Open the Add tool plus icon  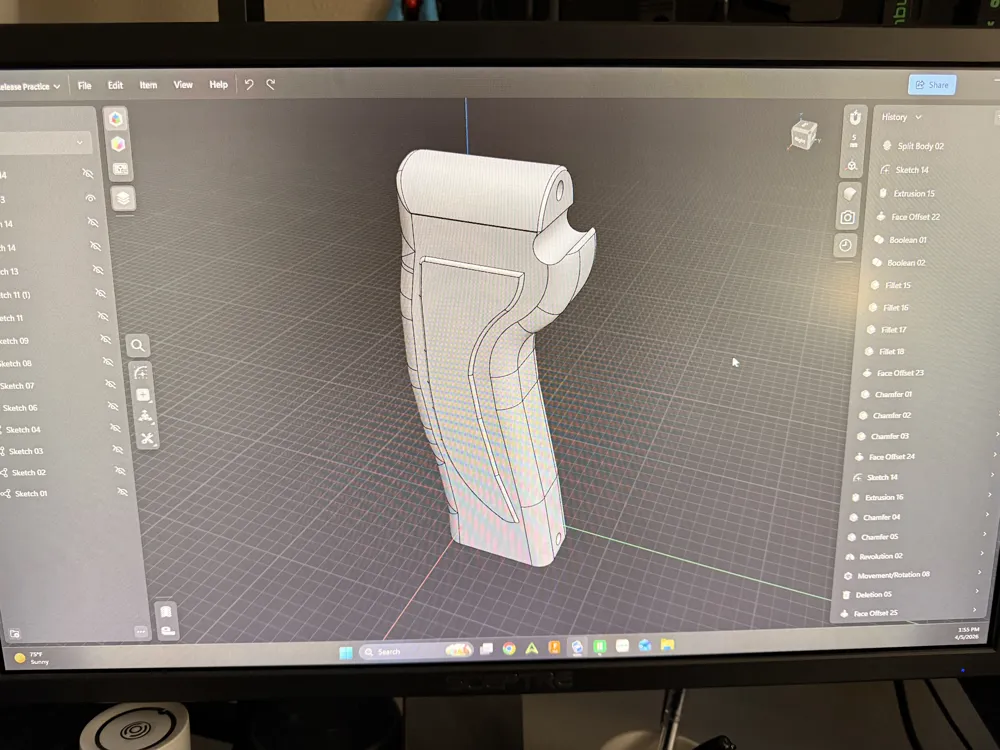coord(143,395)
